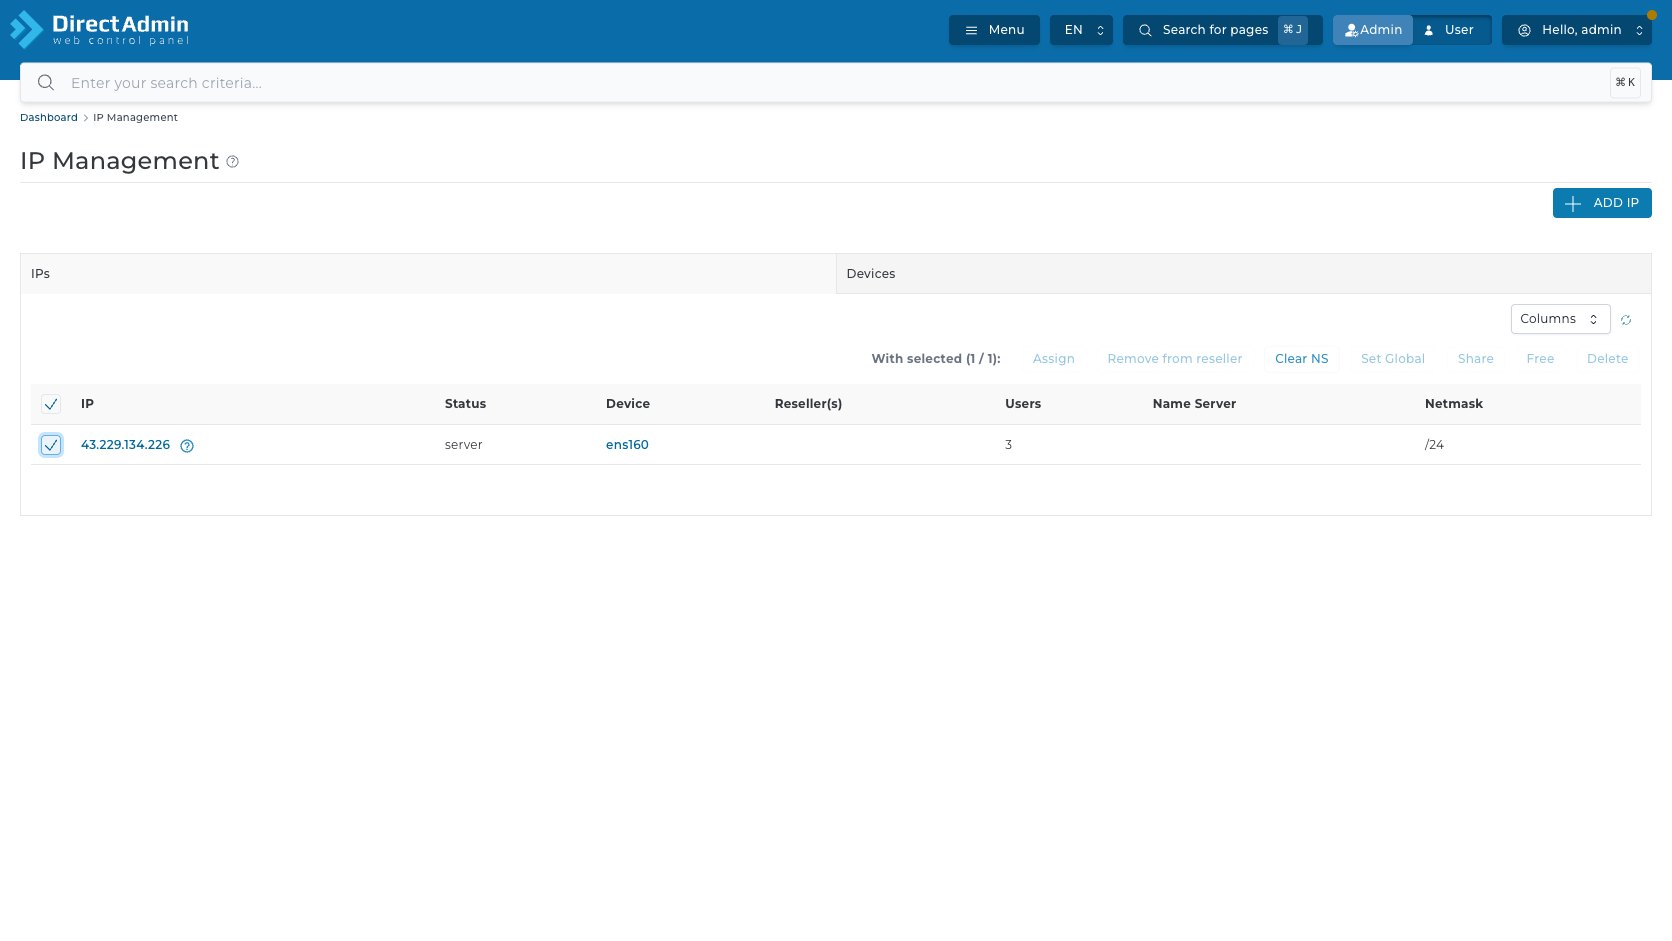Viewport: 1672px width, 941px height.
Task: Focus the search criteria input field
Action: [835, 83]
